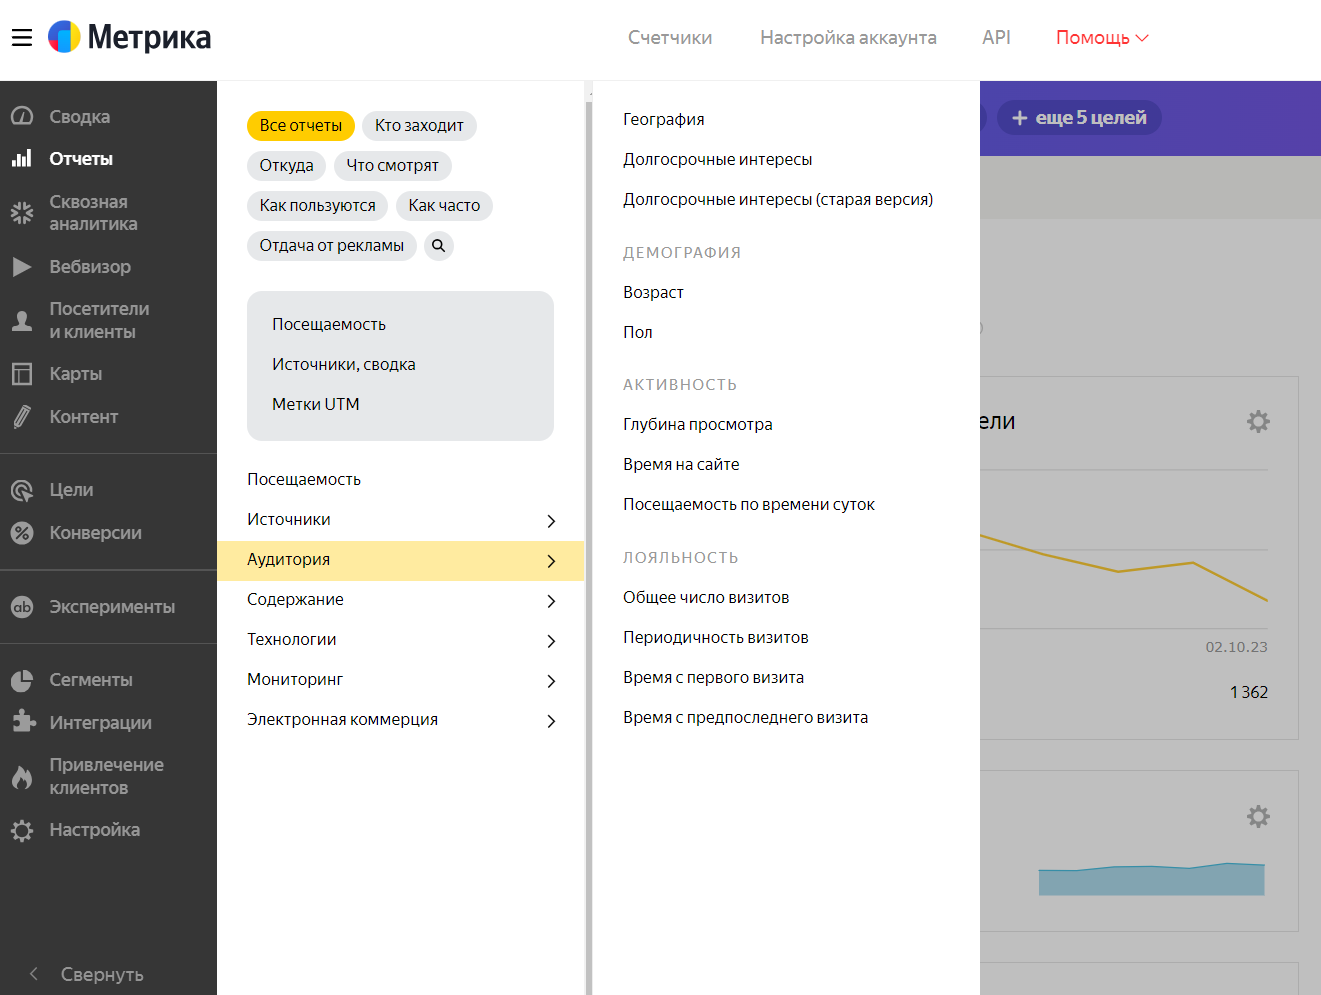
Task: Open Общее число визитов report
Action: pyautogui.click(x=706, y=597)
